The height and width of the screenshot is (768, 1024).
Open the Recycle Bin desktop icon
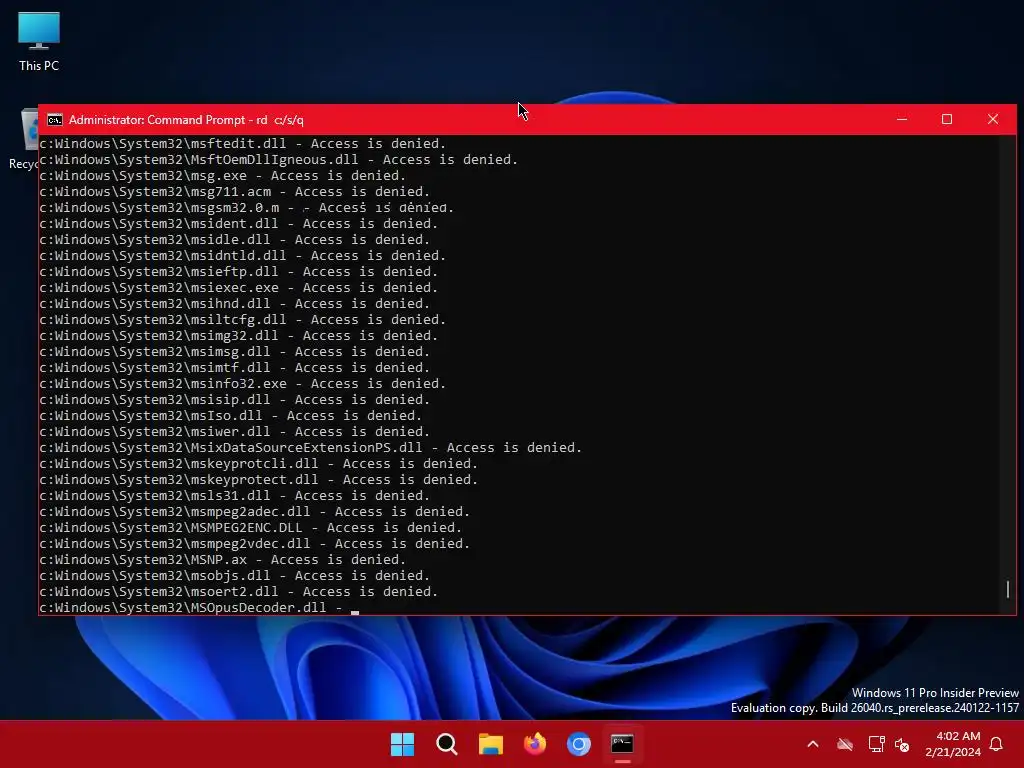tap(24, 140)
